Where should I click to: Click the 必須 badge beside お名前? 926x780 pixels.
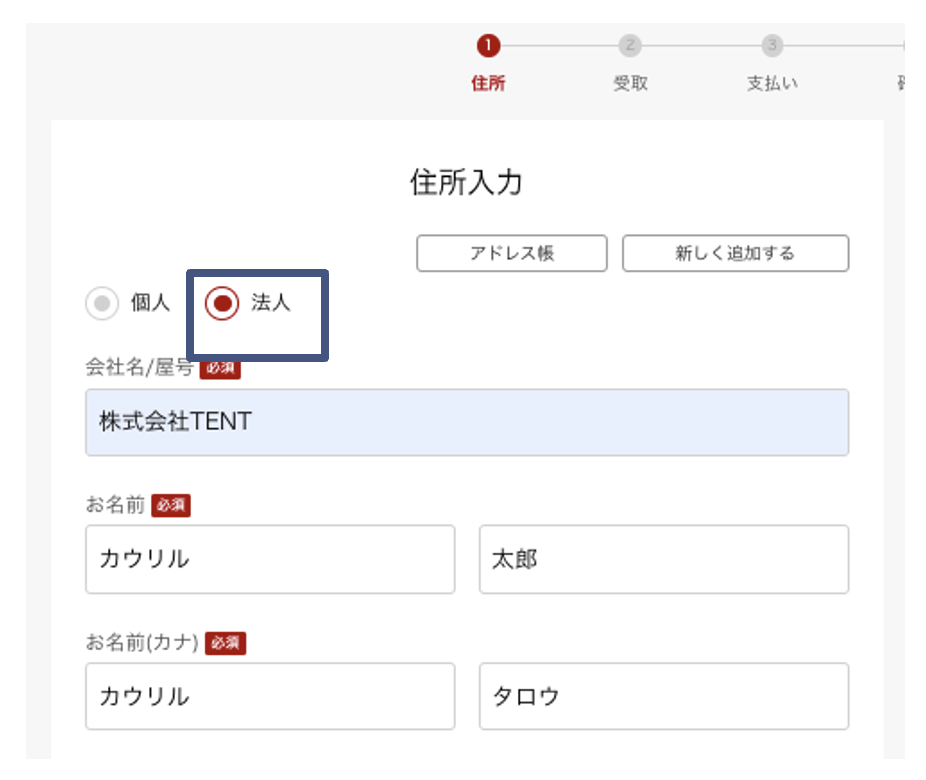[171, 506]
